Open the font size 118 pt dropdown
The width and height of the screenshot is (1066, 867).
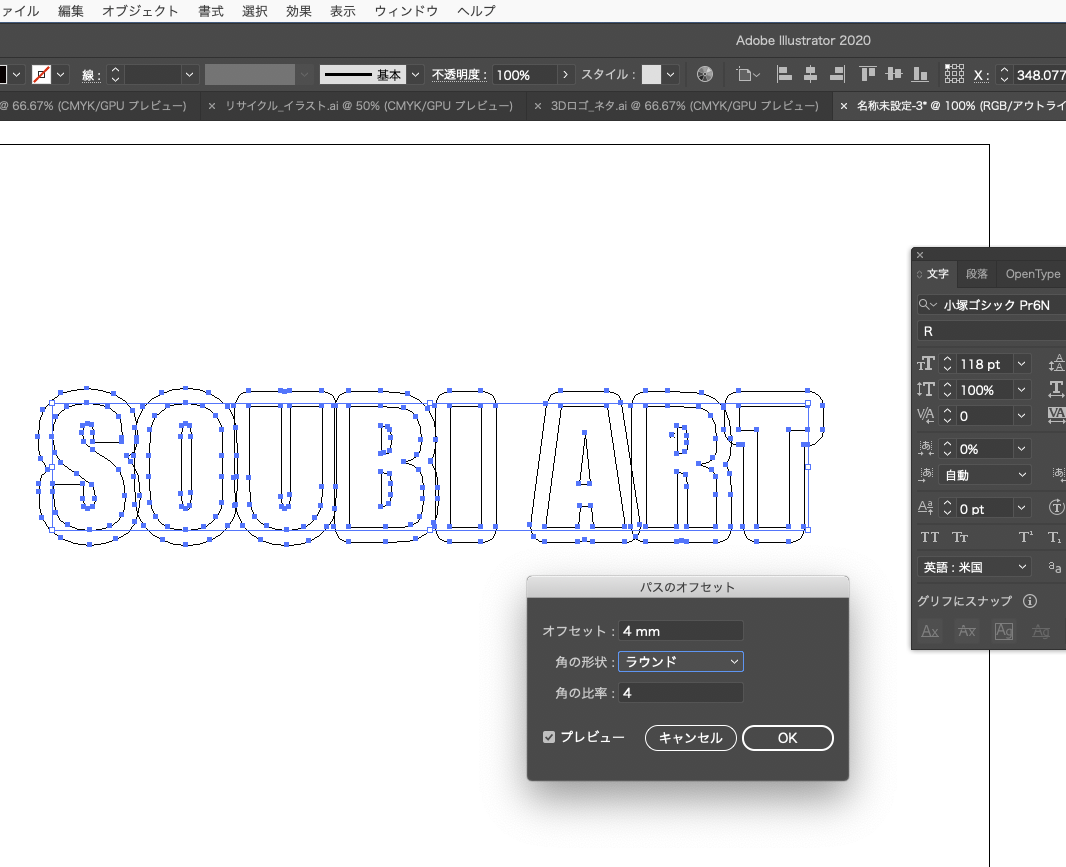coord(1021,364)
